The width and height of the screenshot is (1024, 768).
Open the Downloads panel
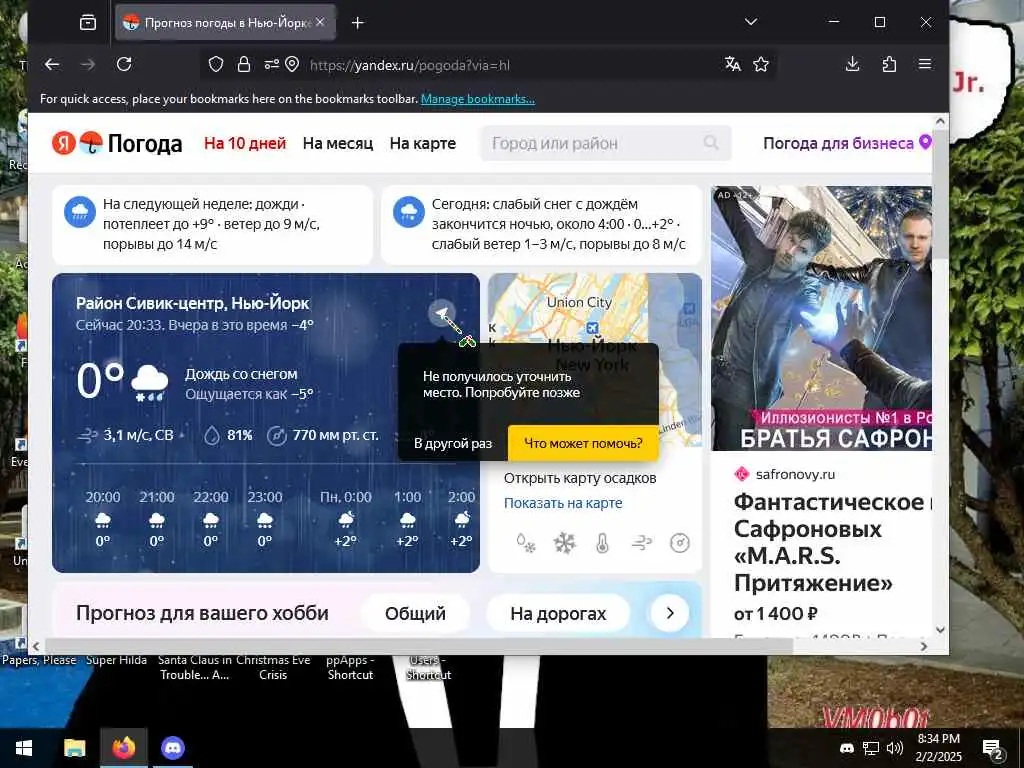[852, 64]
